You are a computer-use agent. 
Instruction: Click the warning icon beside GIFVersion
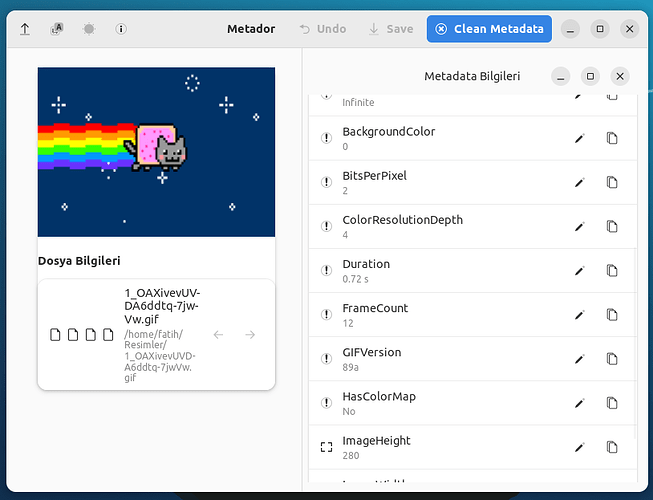[326, 359]
